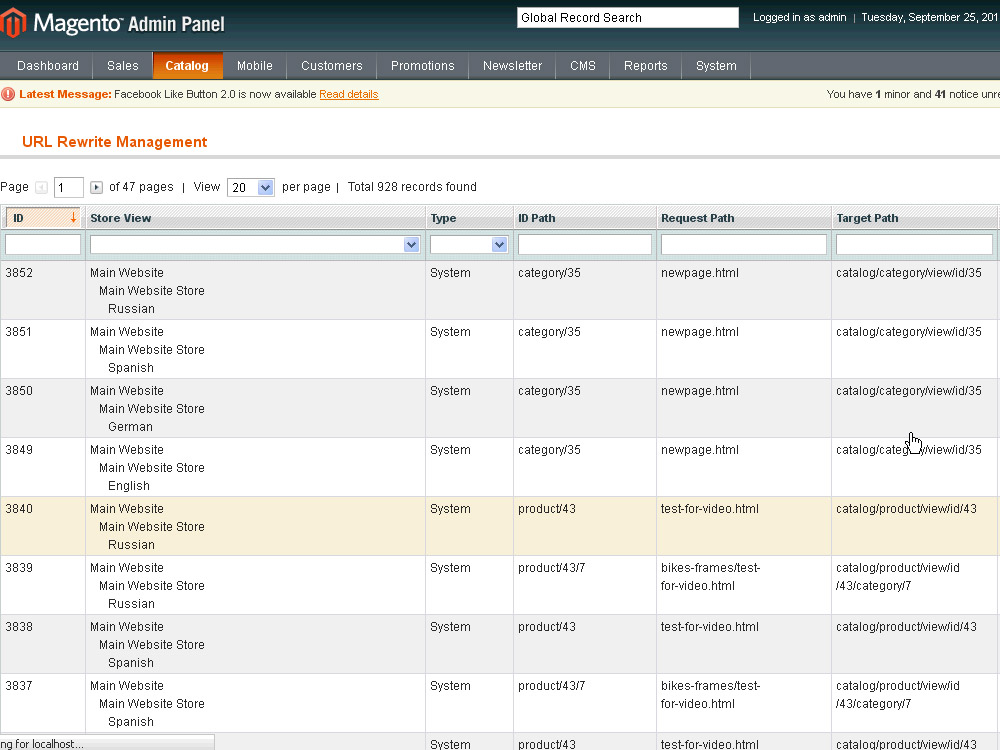The width and height of the screenshot is (1000, 750).
Task: Click the ID column sort arrow
Action: click(73, 217)
